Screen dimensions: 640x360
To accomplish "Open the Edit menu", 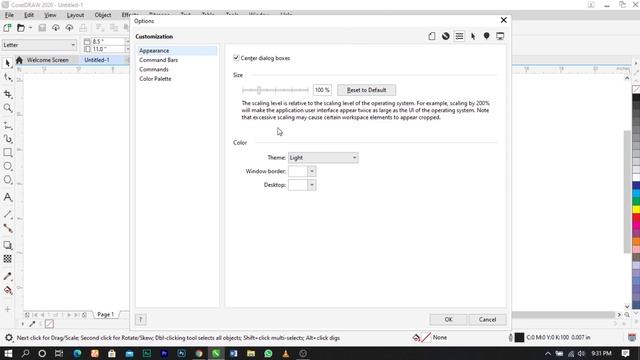I will 29,15.
